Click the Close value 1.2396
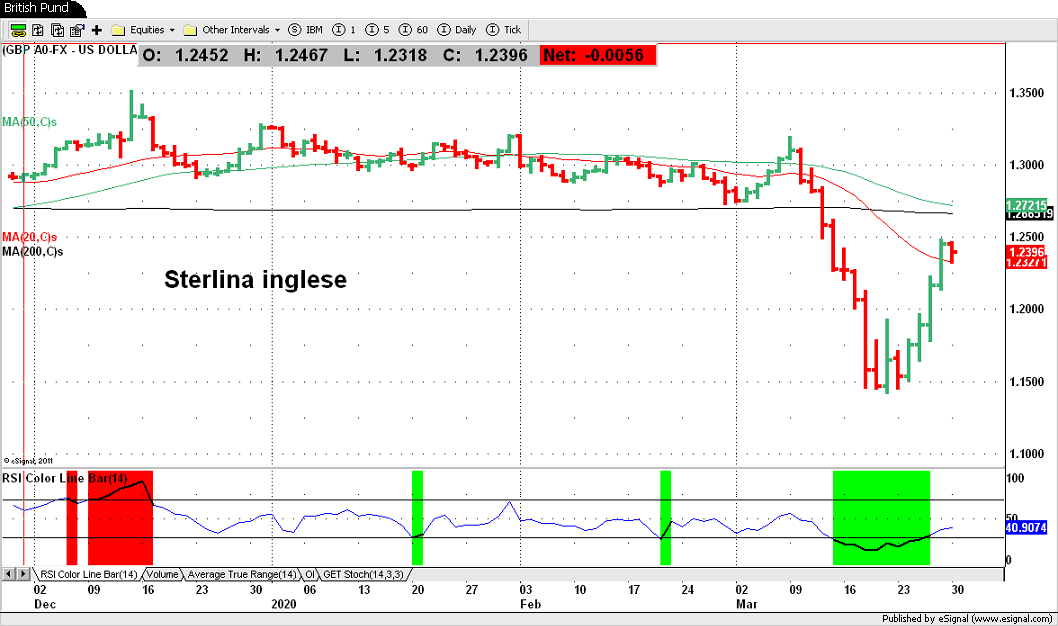Viewport: 1058px width, 626px height. coord(501,55)
